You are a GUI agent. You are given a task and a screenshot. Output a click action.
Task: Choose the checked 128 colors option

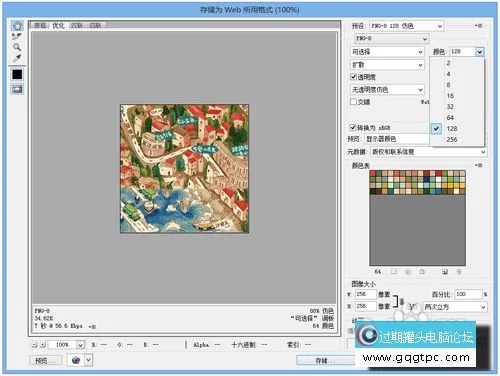point(457,128)
